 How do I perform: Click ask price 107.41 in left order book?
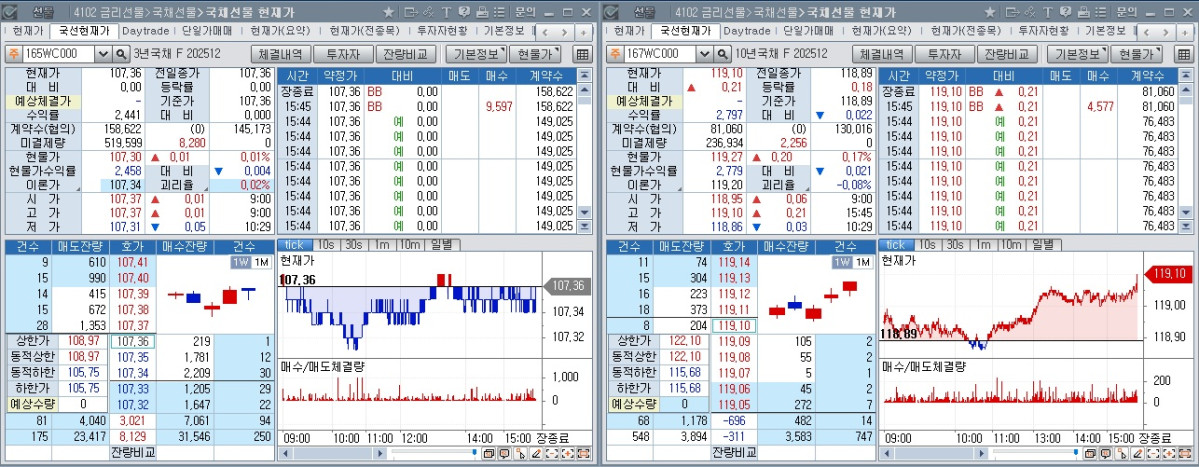pos(133,262)
